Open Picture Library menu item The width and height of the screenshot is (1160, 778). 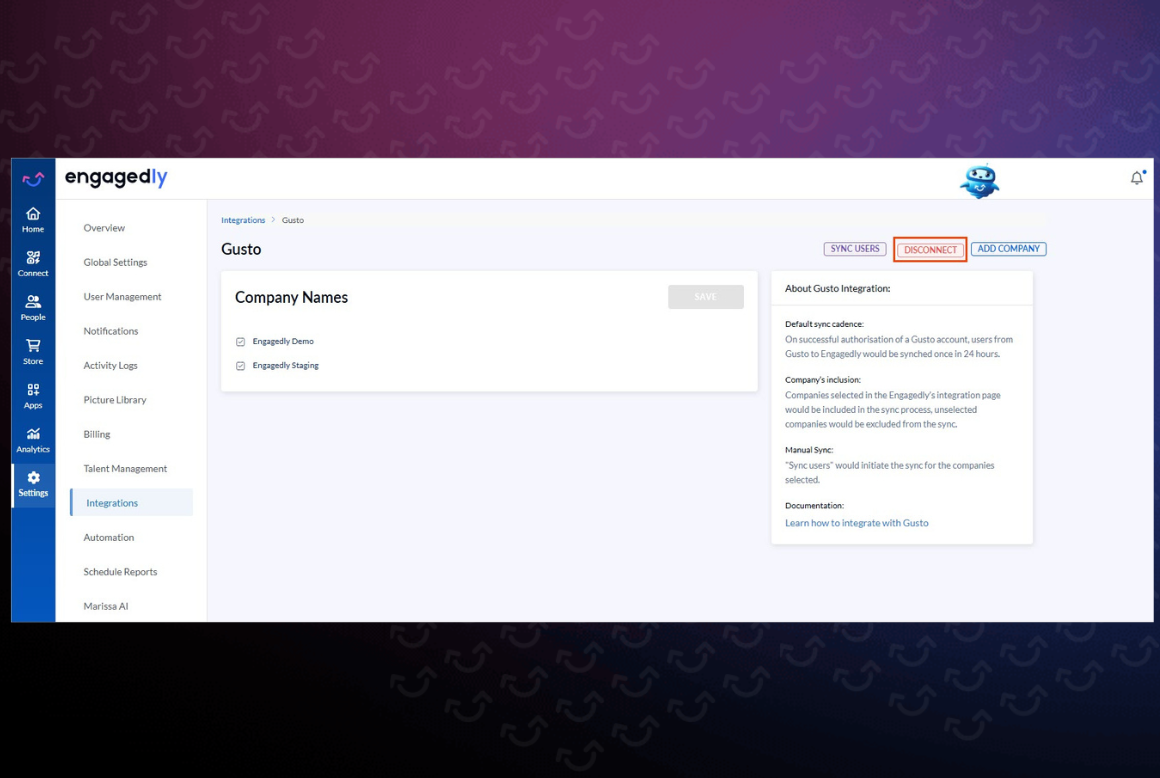115,400
